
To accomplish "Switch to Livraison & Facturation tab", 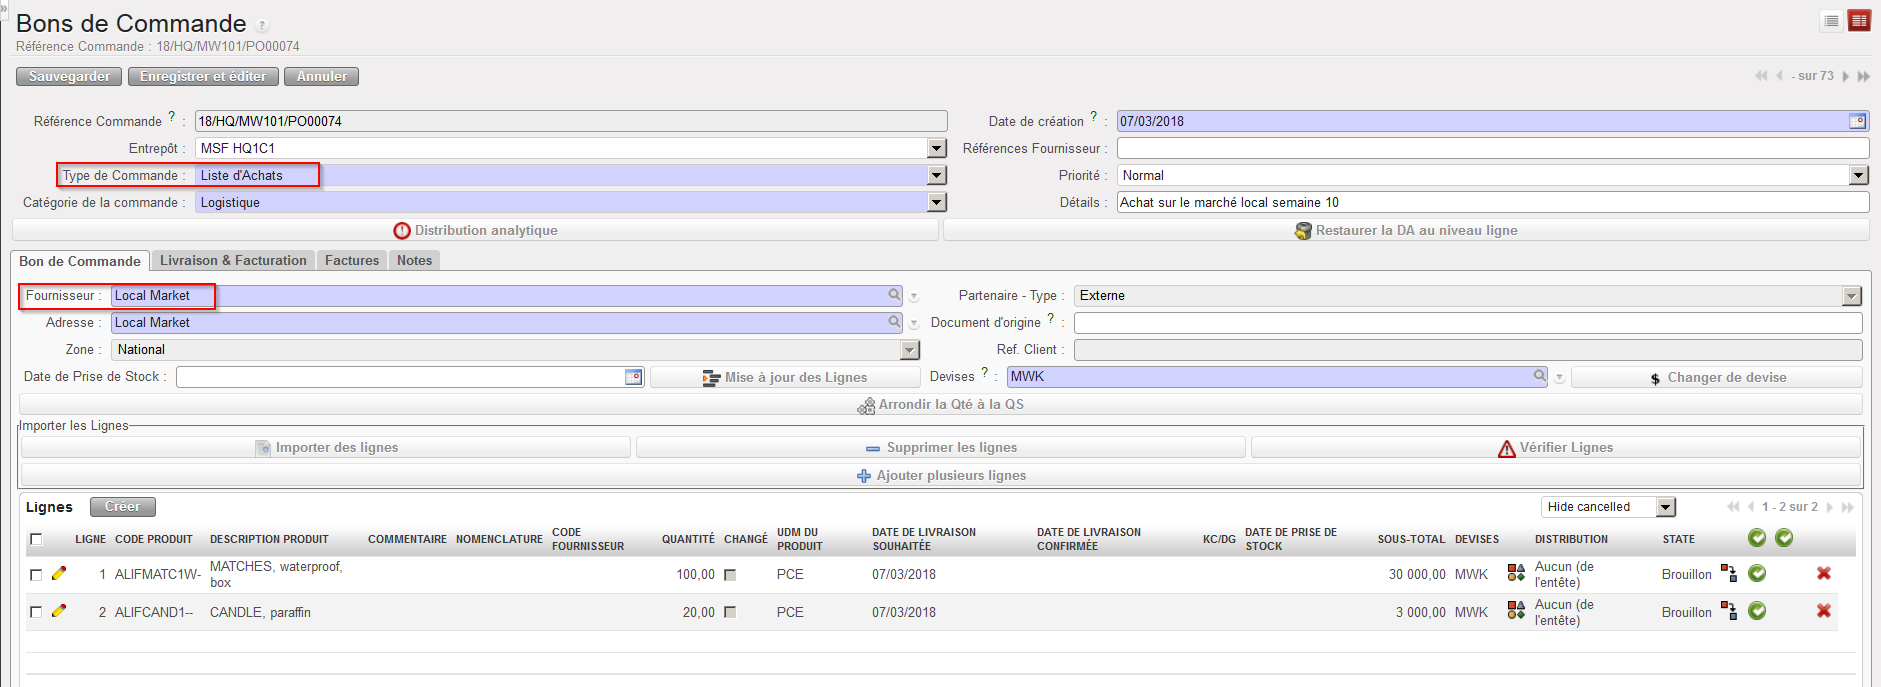I will [233, 260].
